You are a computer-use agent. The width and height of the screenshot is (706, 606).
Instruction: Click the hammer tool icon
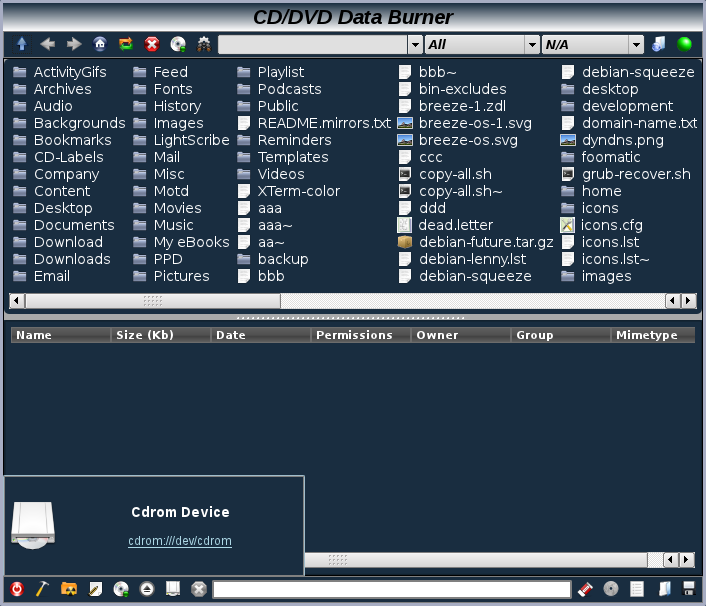pyautogui.click(x=43, y=589)
